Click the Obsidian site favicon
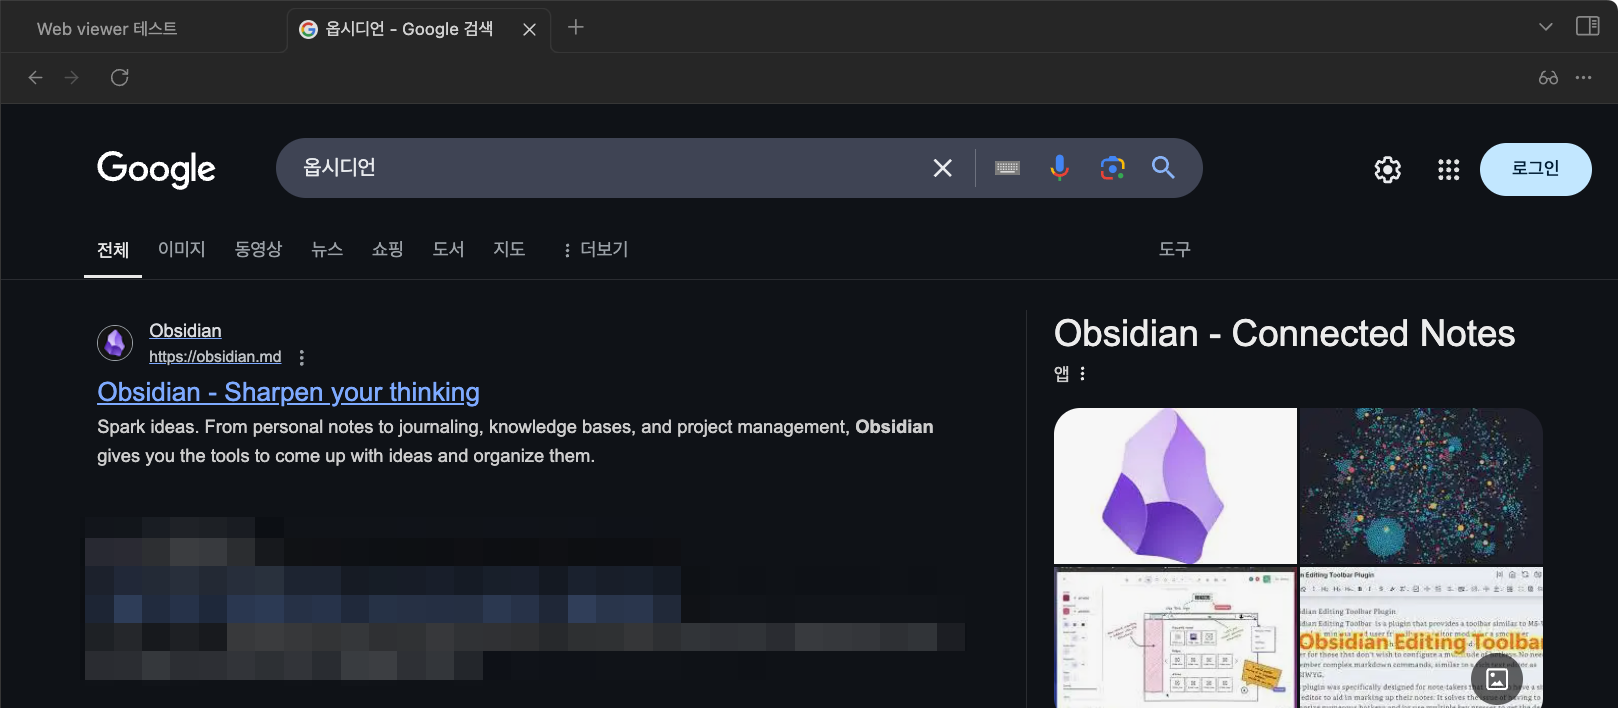The image size is (1618, 708). click(x=115, y=343)
